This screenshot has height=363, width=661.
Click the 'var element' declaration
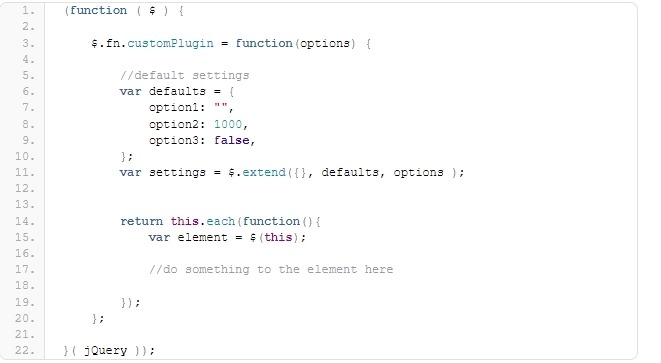(188, 237)
